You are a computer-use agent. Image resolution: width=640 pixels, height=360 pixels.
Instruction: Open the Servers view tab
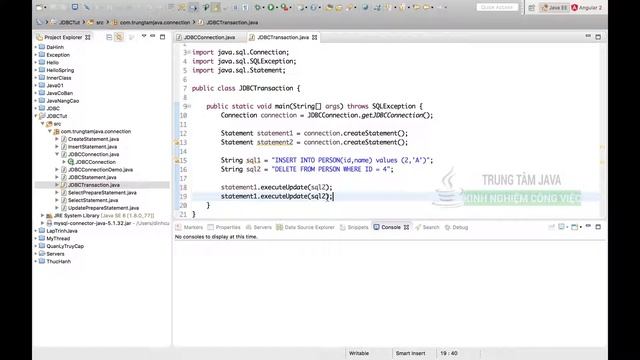(258, 227)
